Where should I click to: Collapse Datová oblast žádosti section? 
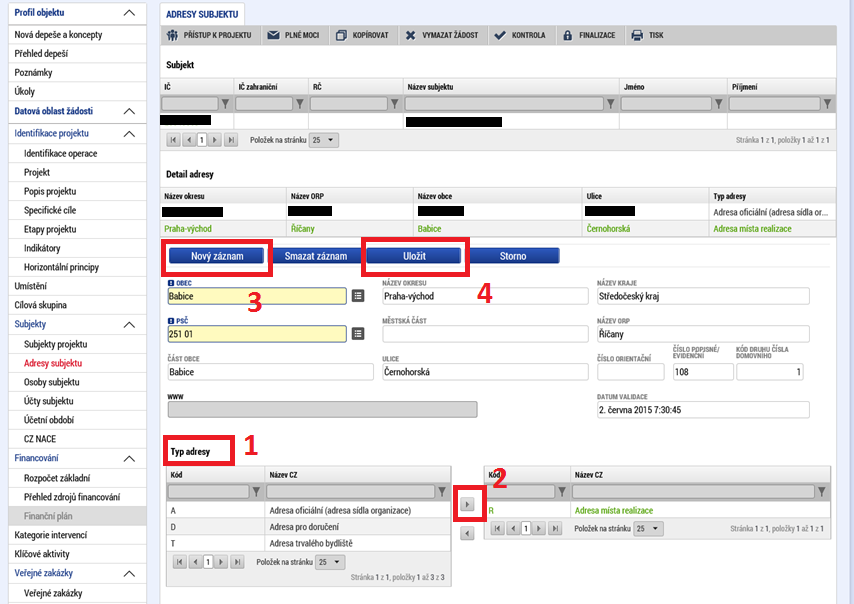pos(129,111)
